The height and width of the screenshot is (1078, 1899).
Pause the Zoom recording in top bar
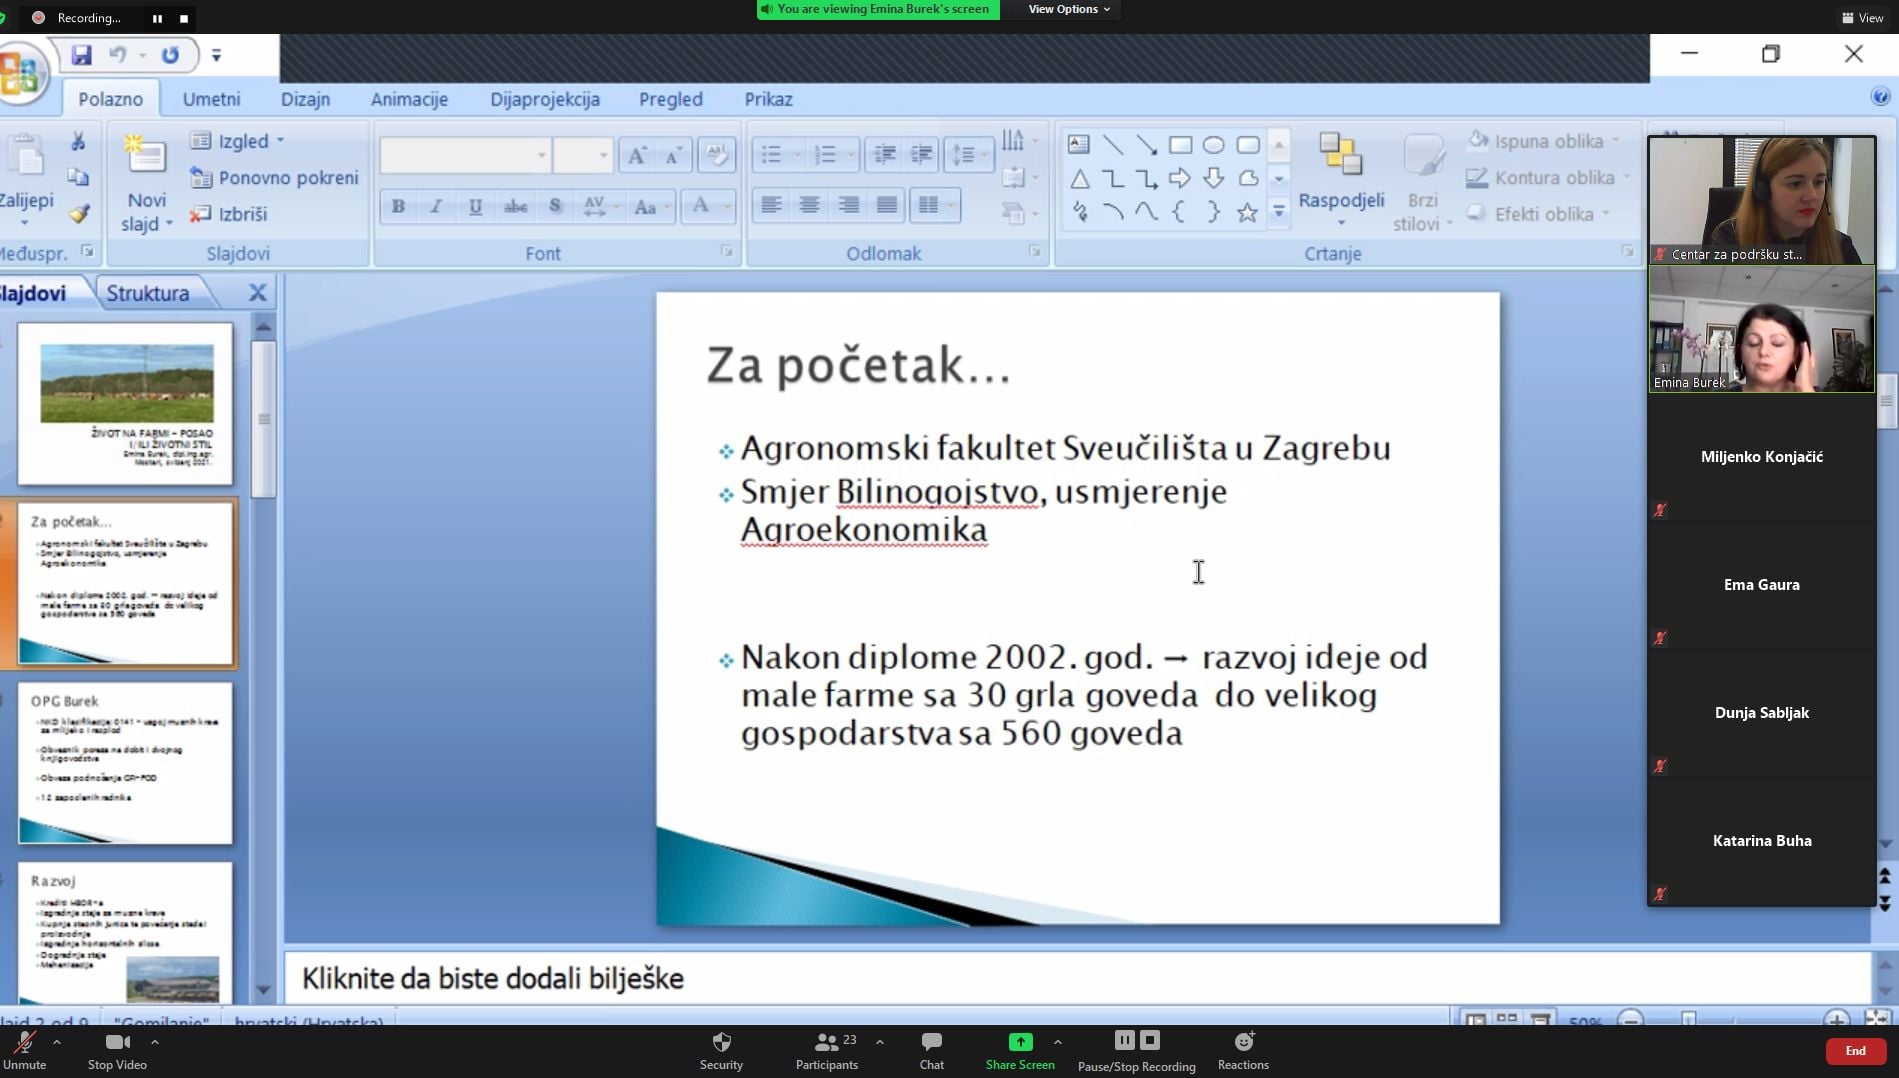157,18
